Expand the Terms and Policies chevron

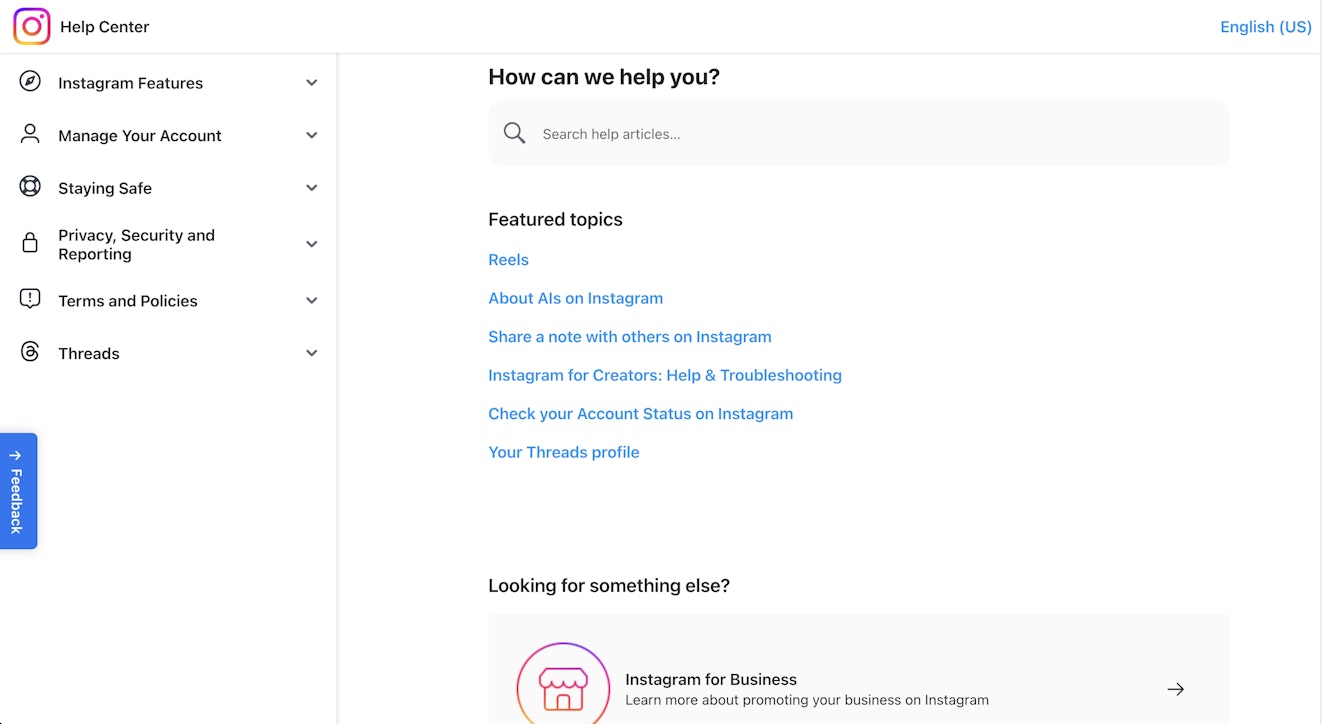312,301
